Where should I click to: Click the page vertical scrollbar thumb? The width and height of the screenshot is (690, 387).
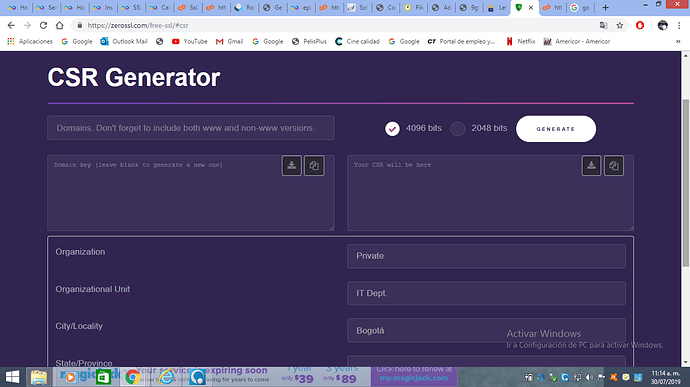click(x=686, y=183)
